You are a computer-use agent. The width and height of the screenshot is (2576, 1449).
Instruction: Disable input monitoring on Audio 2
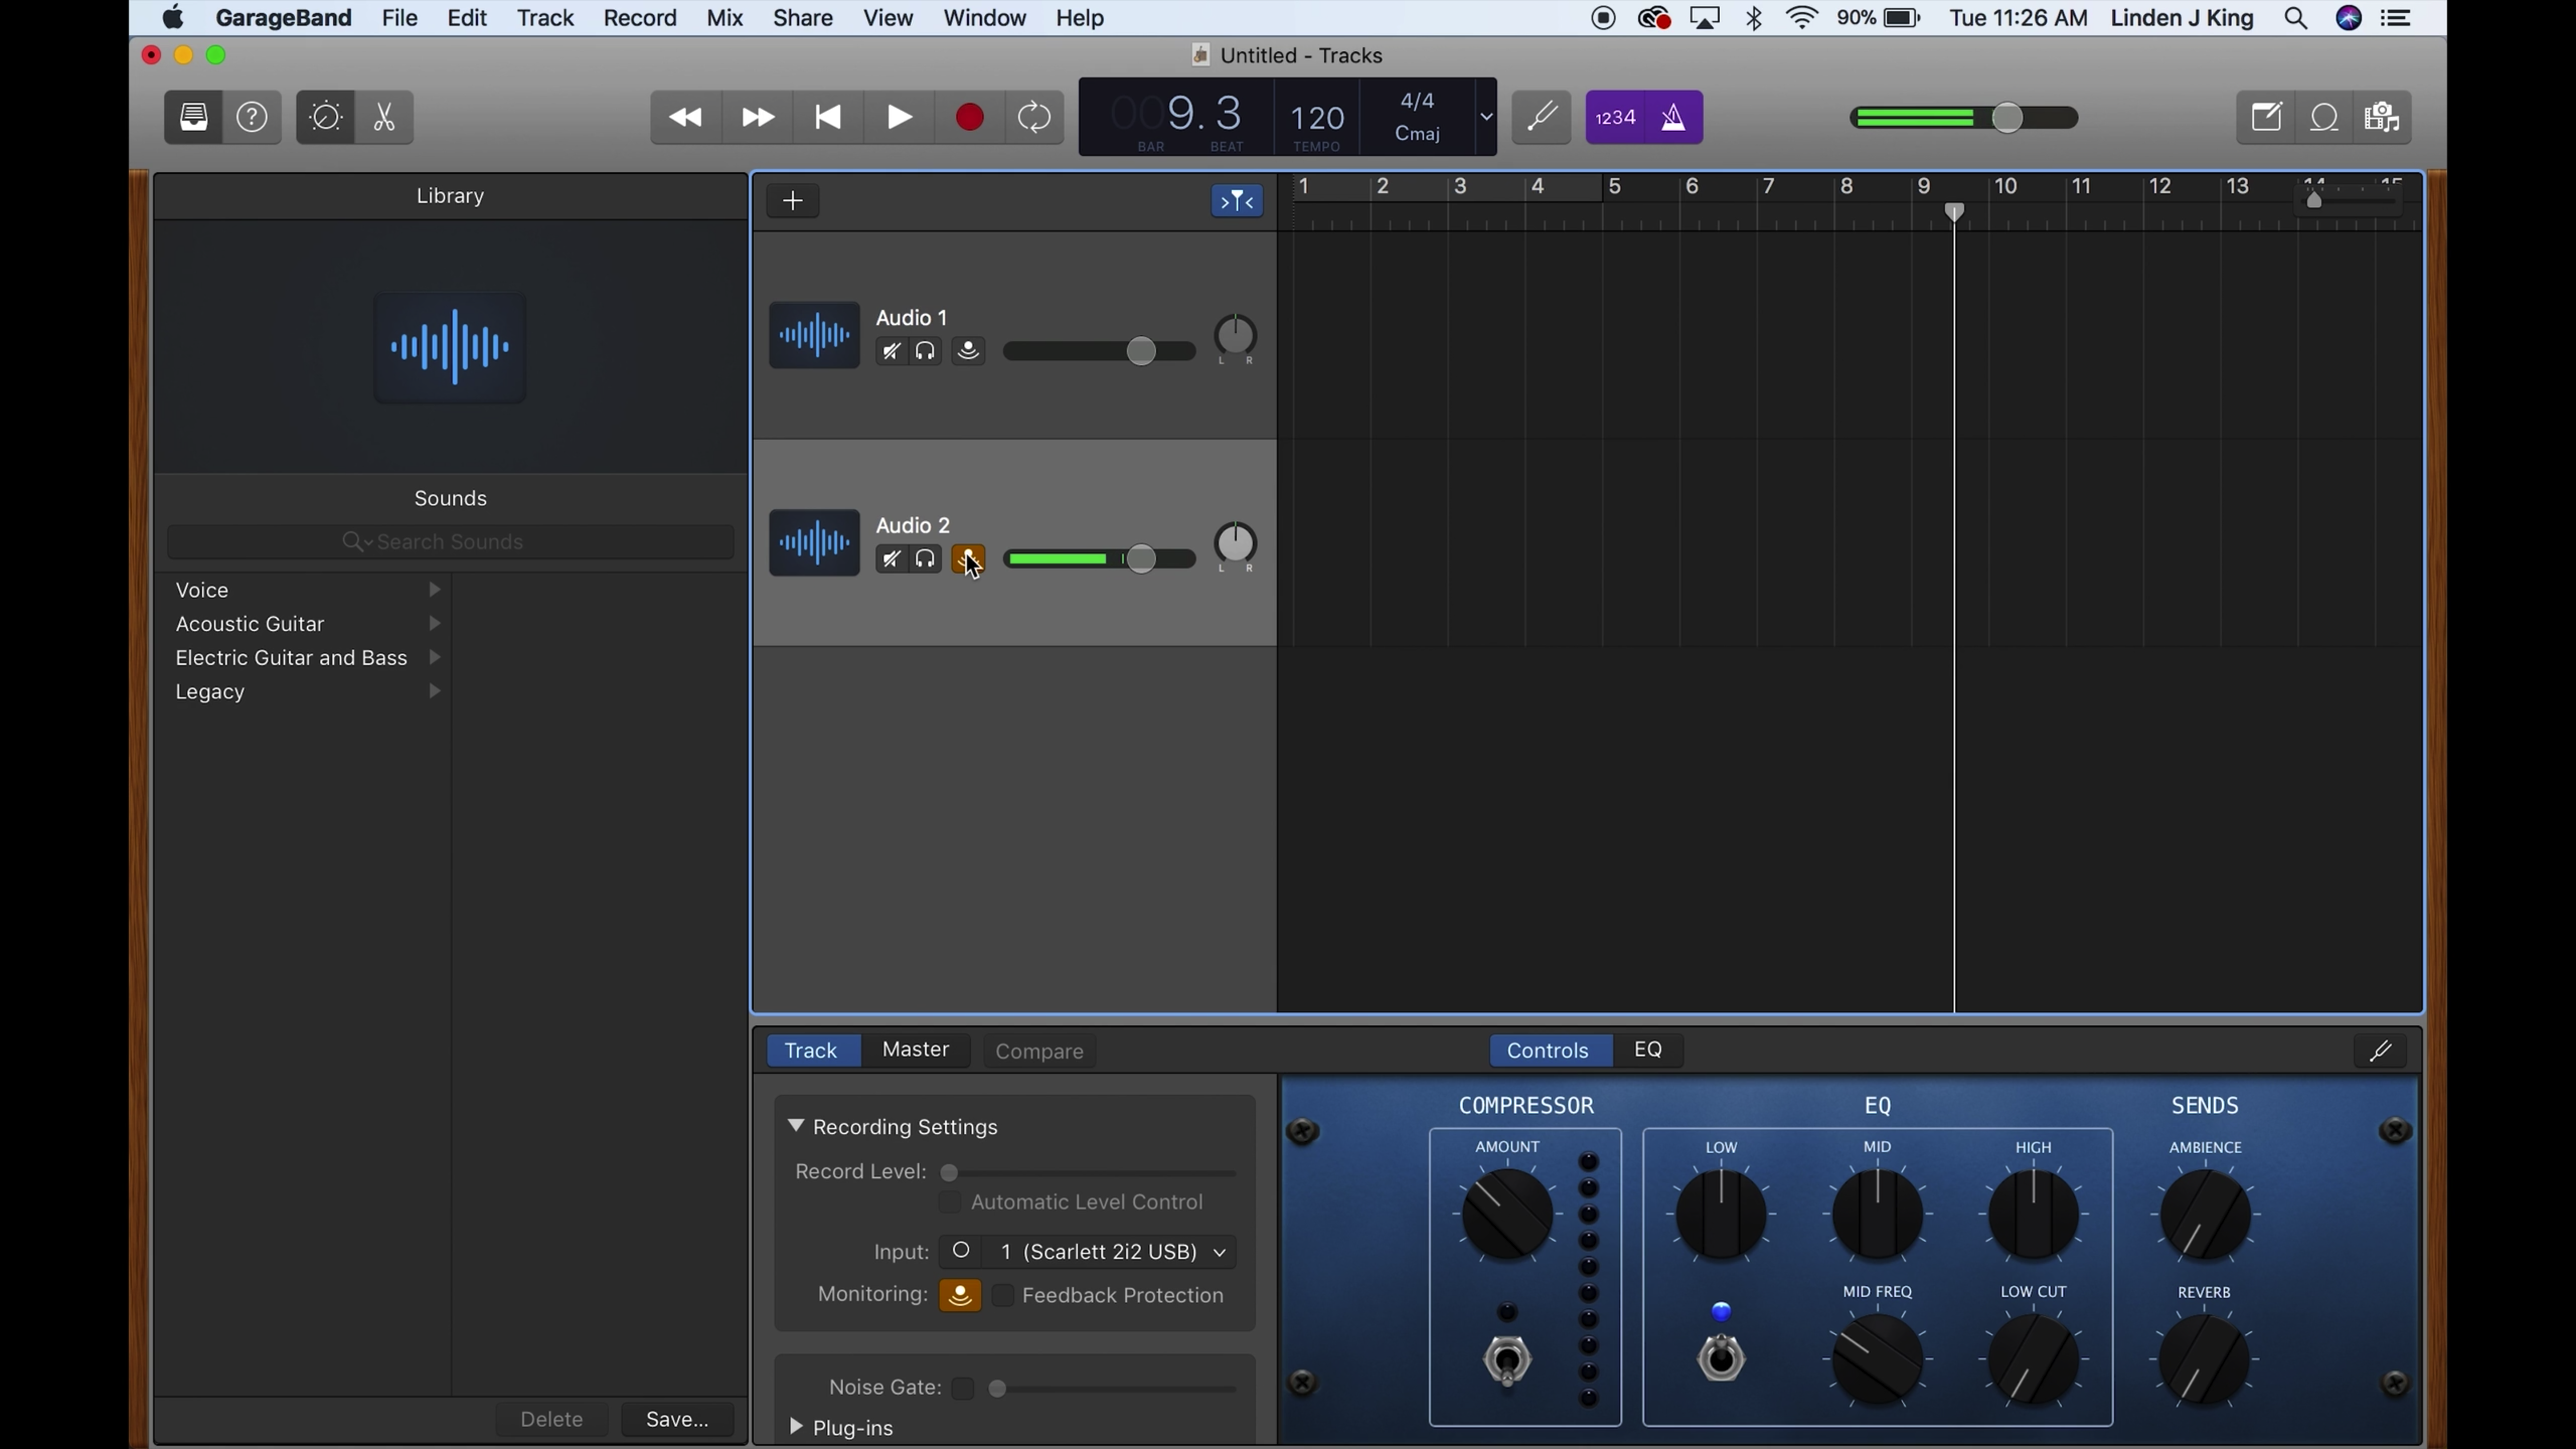(x=968, y=559)
